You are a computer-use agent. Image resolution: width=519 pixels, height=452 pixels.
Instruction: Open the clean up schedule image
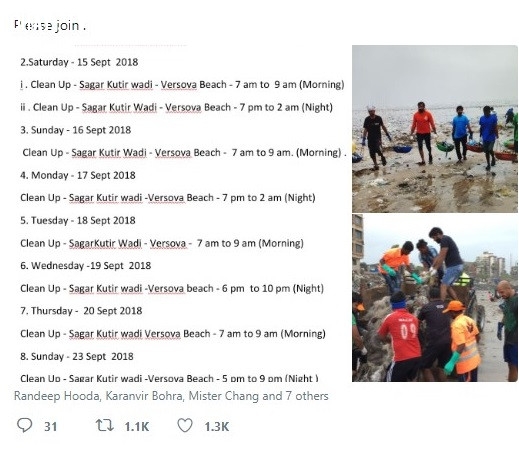[x=182, y=213]
